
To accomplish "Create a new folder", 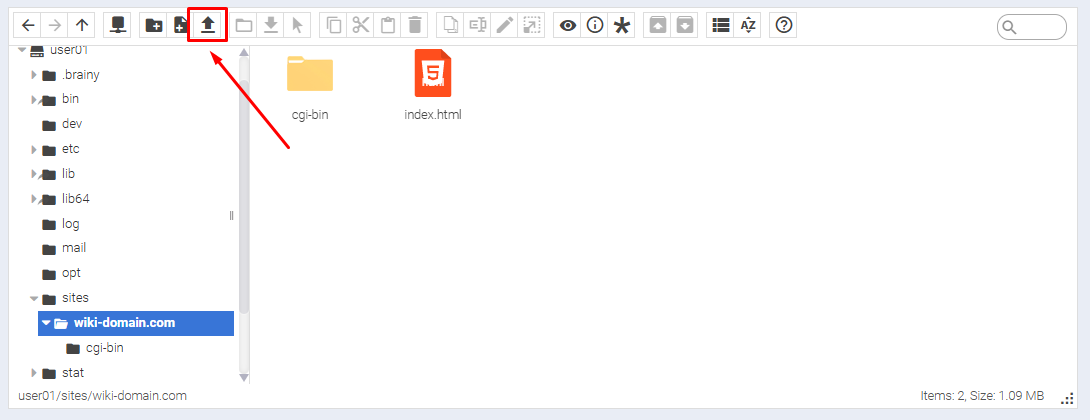I will pos(154,26).
